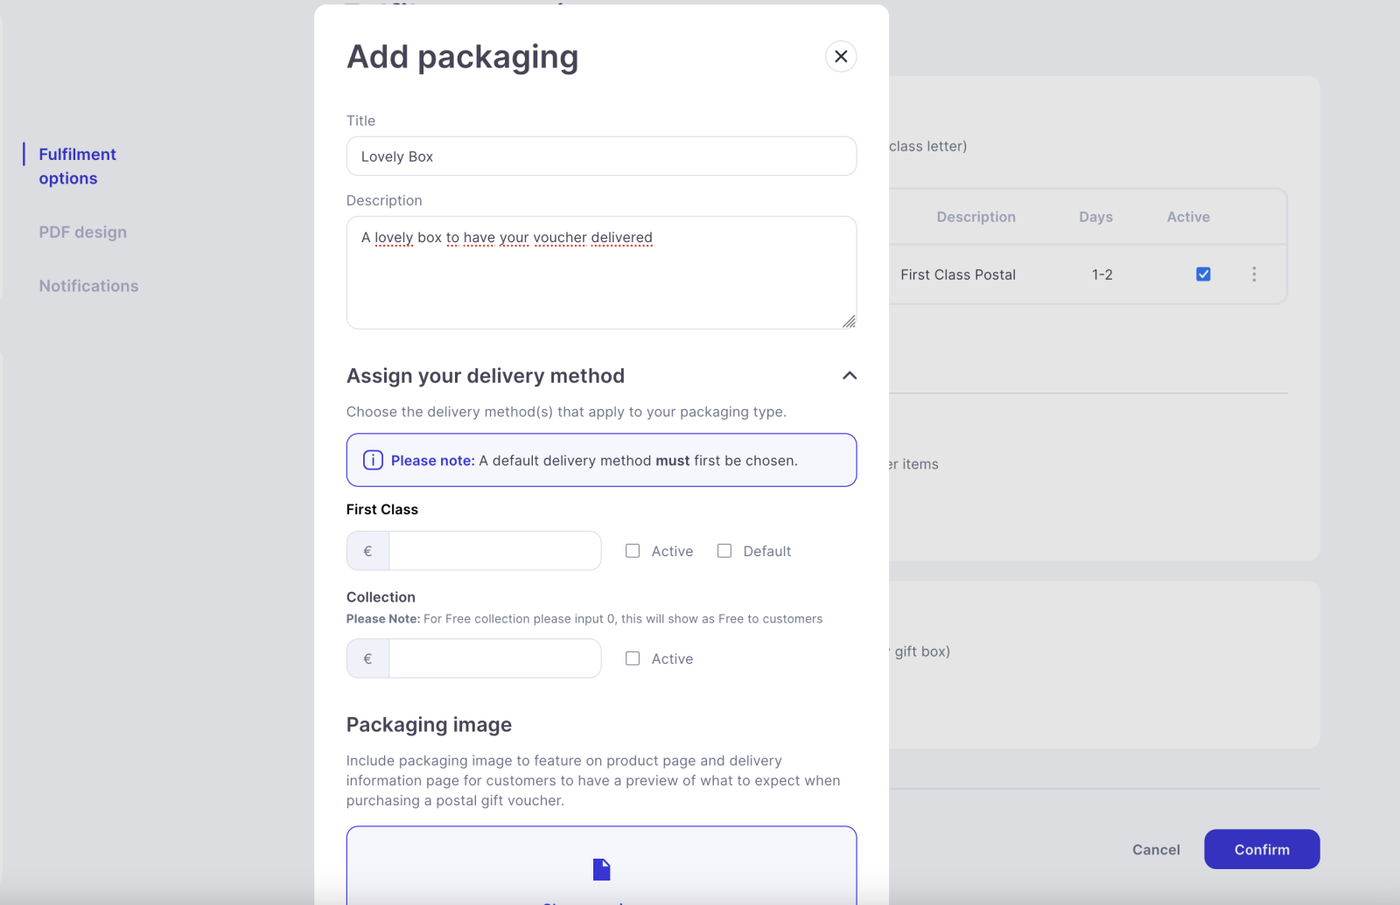Image resolution: width=1400 pixels, height=905 pixels.
Task: Focus the First Class price input
Action: 494,551
